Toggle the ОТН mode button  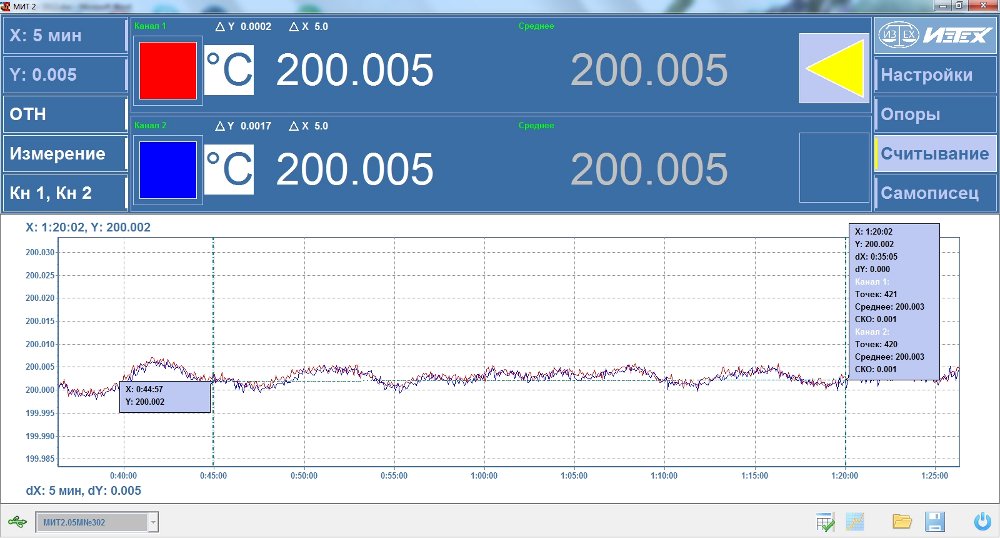tap(64, 114)
